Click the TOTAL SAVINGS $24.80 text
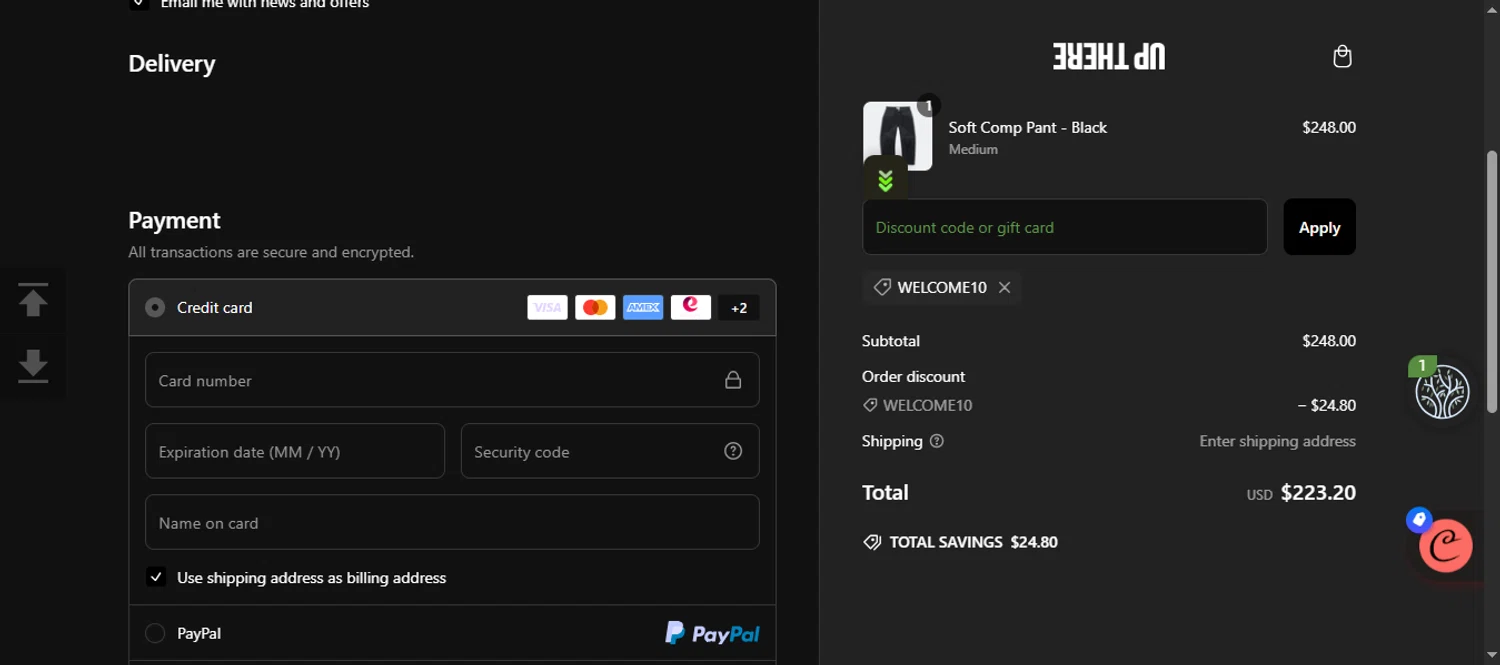The width and height of the screenshot is (1500, 665). pos(973,542)
